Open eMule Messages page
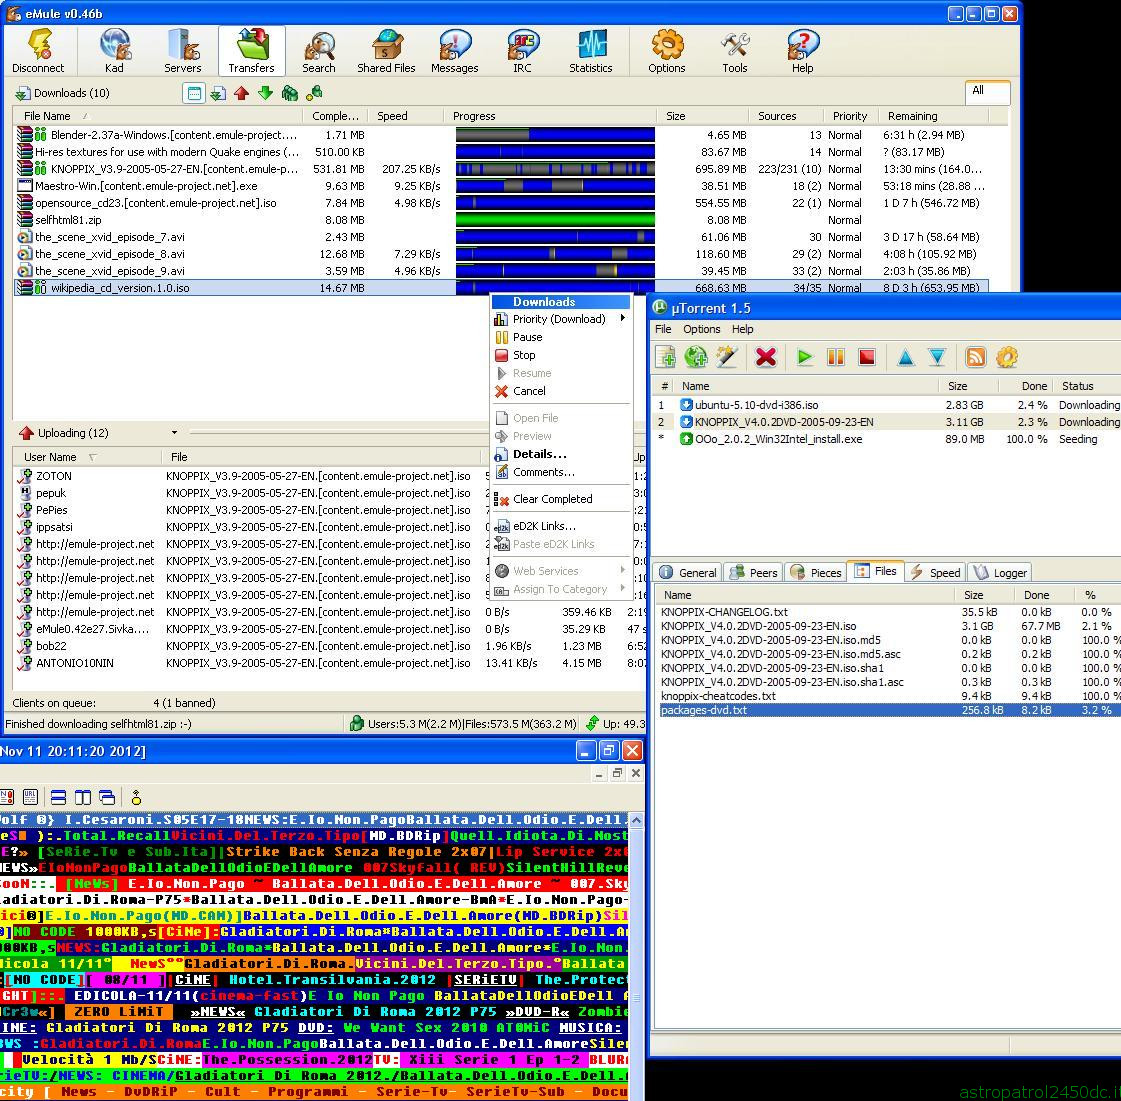Viewport: 1121px width, 1101px height. [x=455, y=51]
